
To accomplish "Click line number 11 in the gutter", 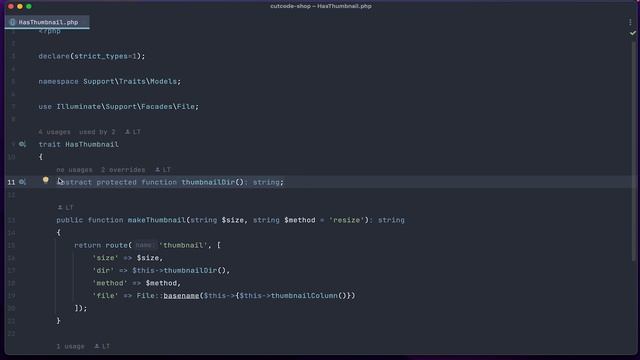I will tap(11, 182).
